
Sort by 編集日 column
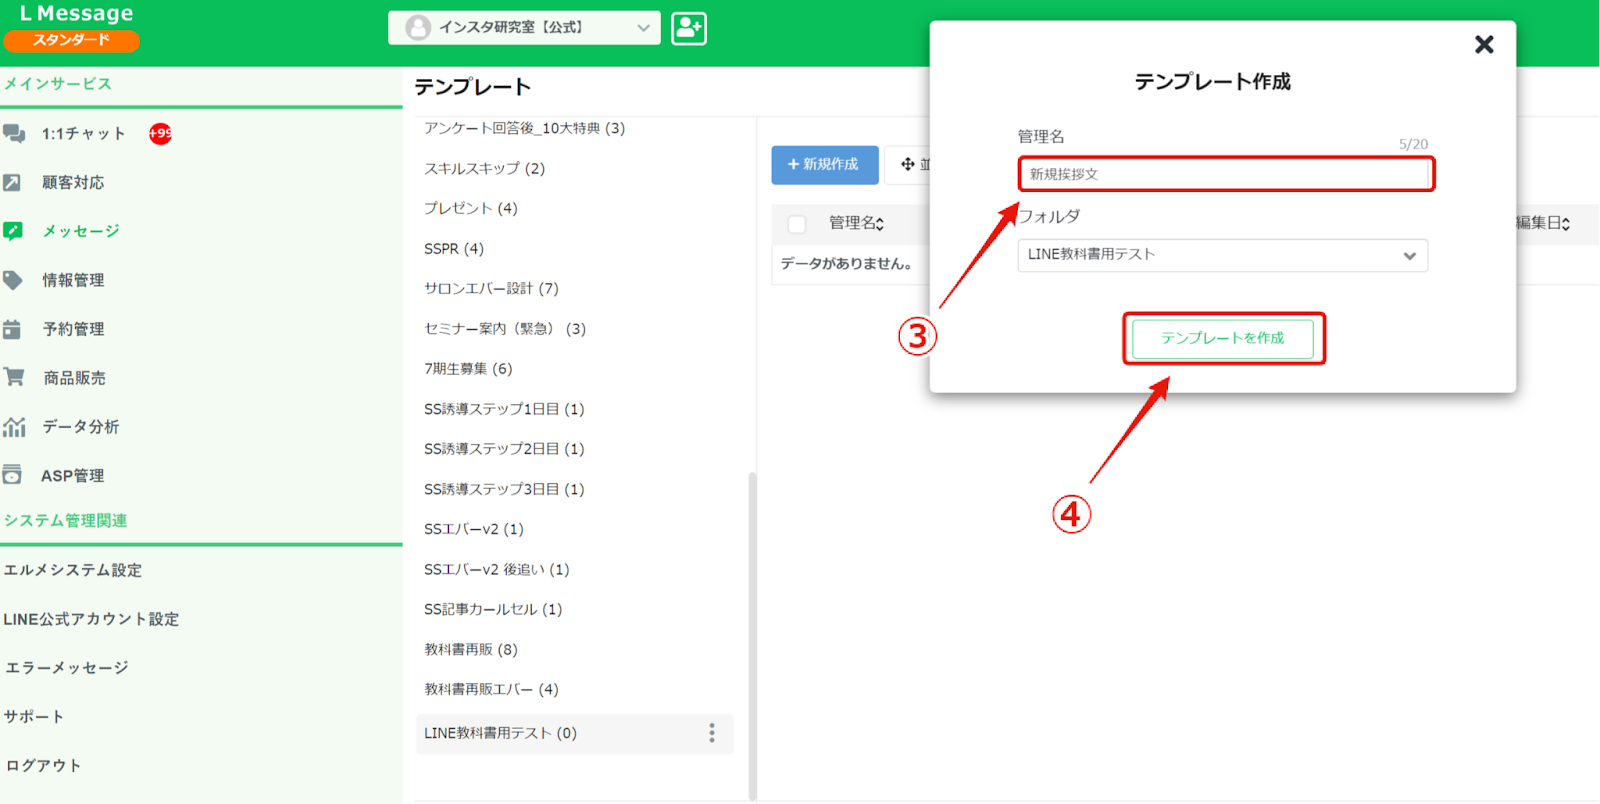tap(1544, 223)
